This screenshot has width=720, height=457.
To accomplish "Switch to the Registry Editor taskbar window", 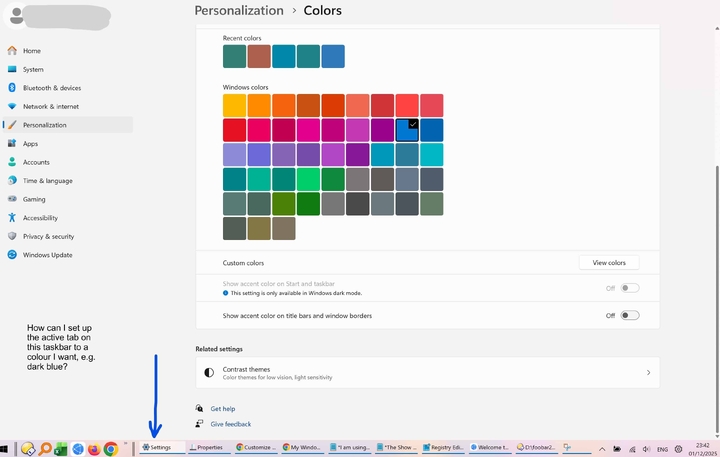I will (444, 447).
